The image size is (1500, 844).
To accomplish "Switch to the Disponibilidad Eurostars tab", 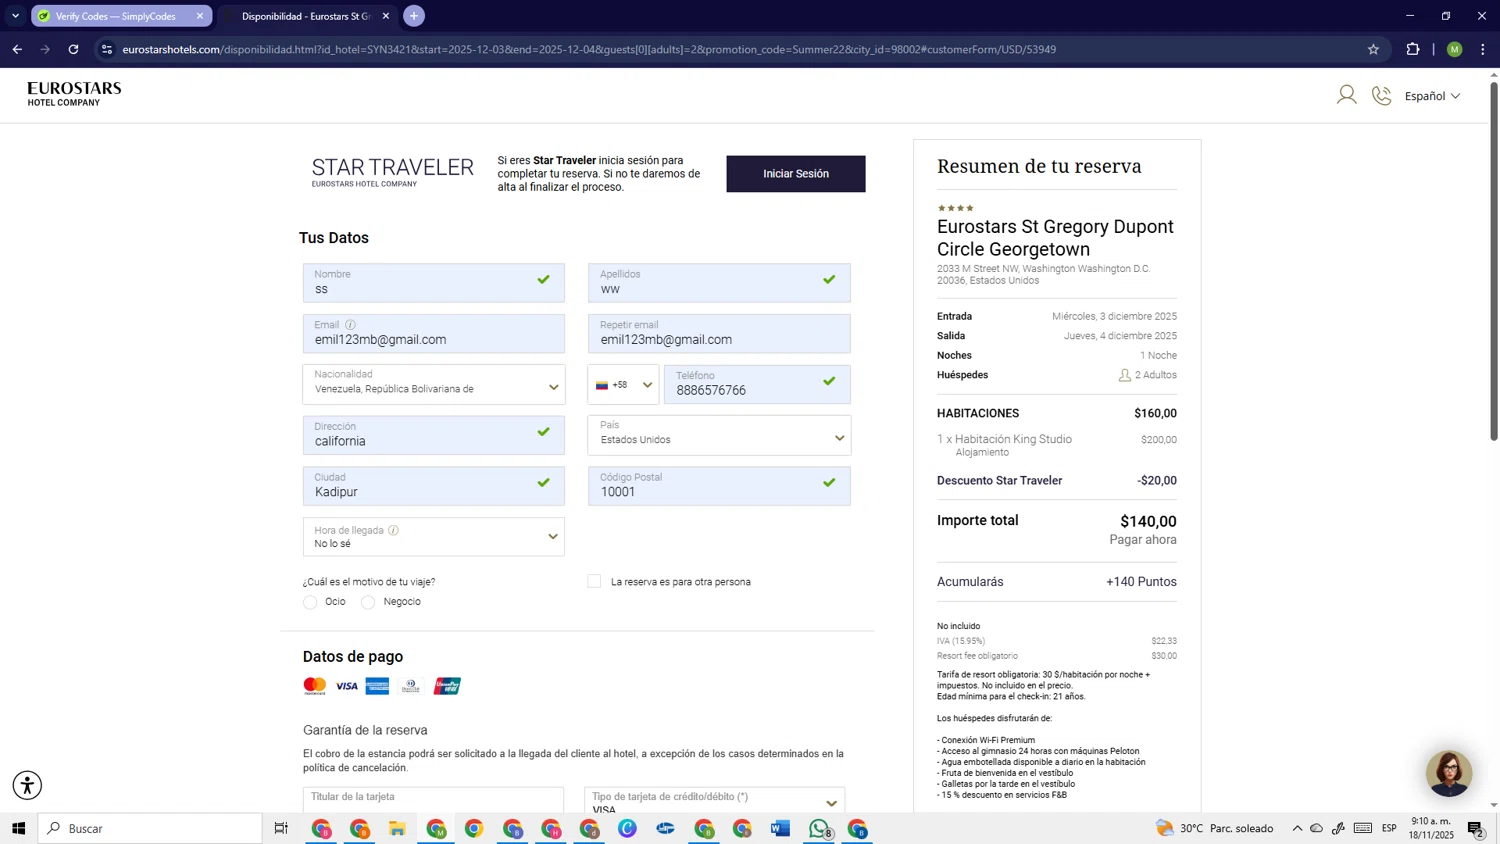I will click(305, 16).
